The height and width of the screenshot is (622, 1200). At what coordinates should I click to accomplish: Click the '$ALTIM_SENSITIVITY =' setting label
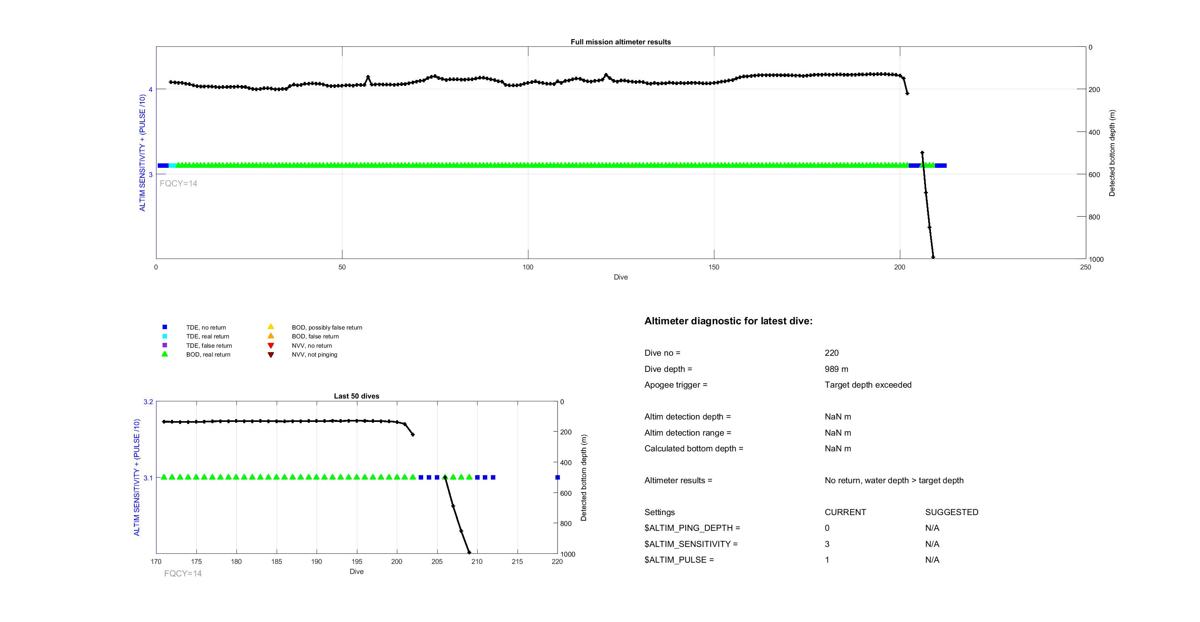coord(691,544)
